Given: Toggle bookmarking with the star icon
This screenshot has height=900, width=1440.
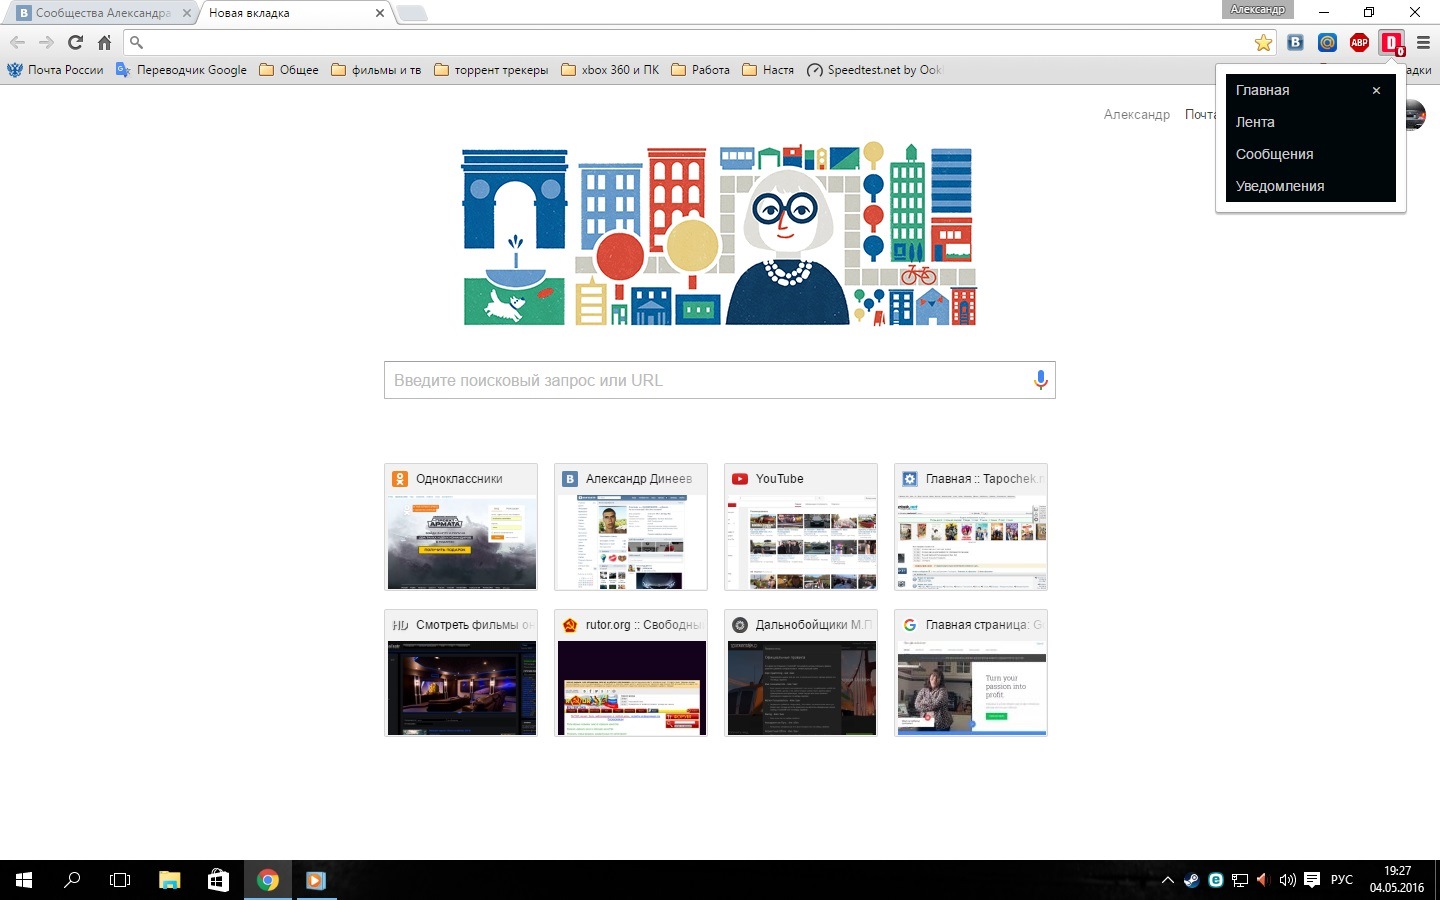Looking at the screenshot, I should coord(1263,42).
